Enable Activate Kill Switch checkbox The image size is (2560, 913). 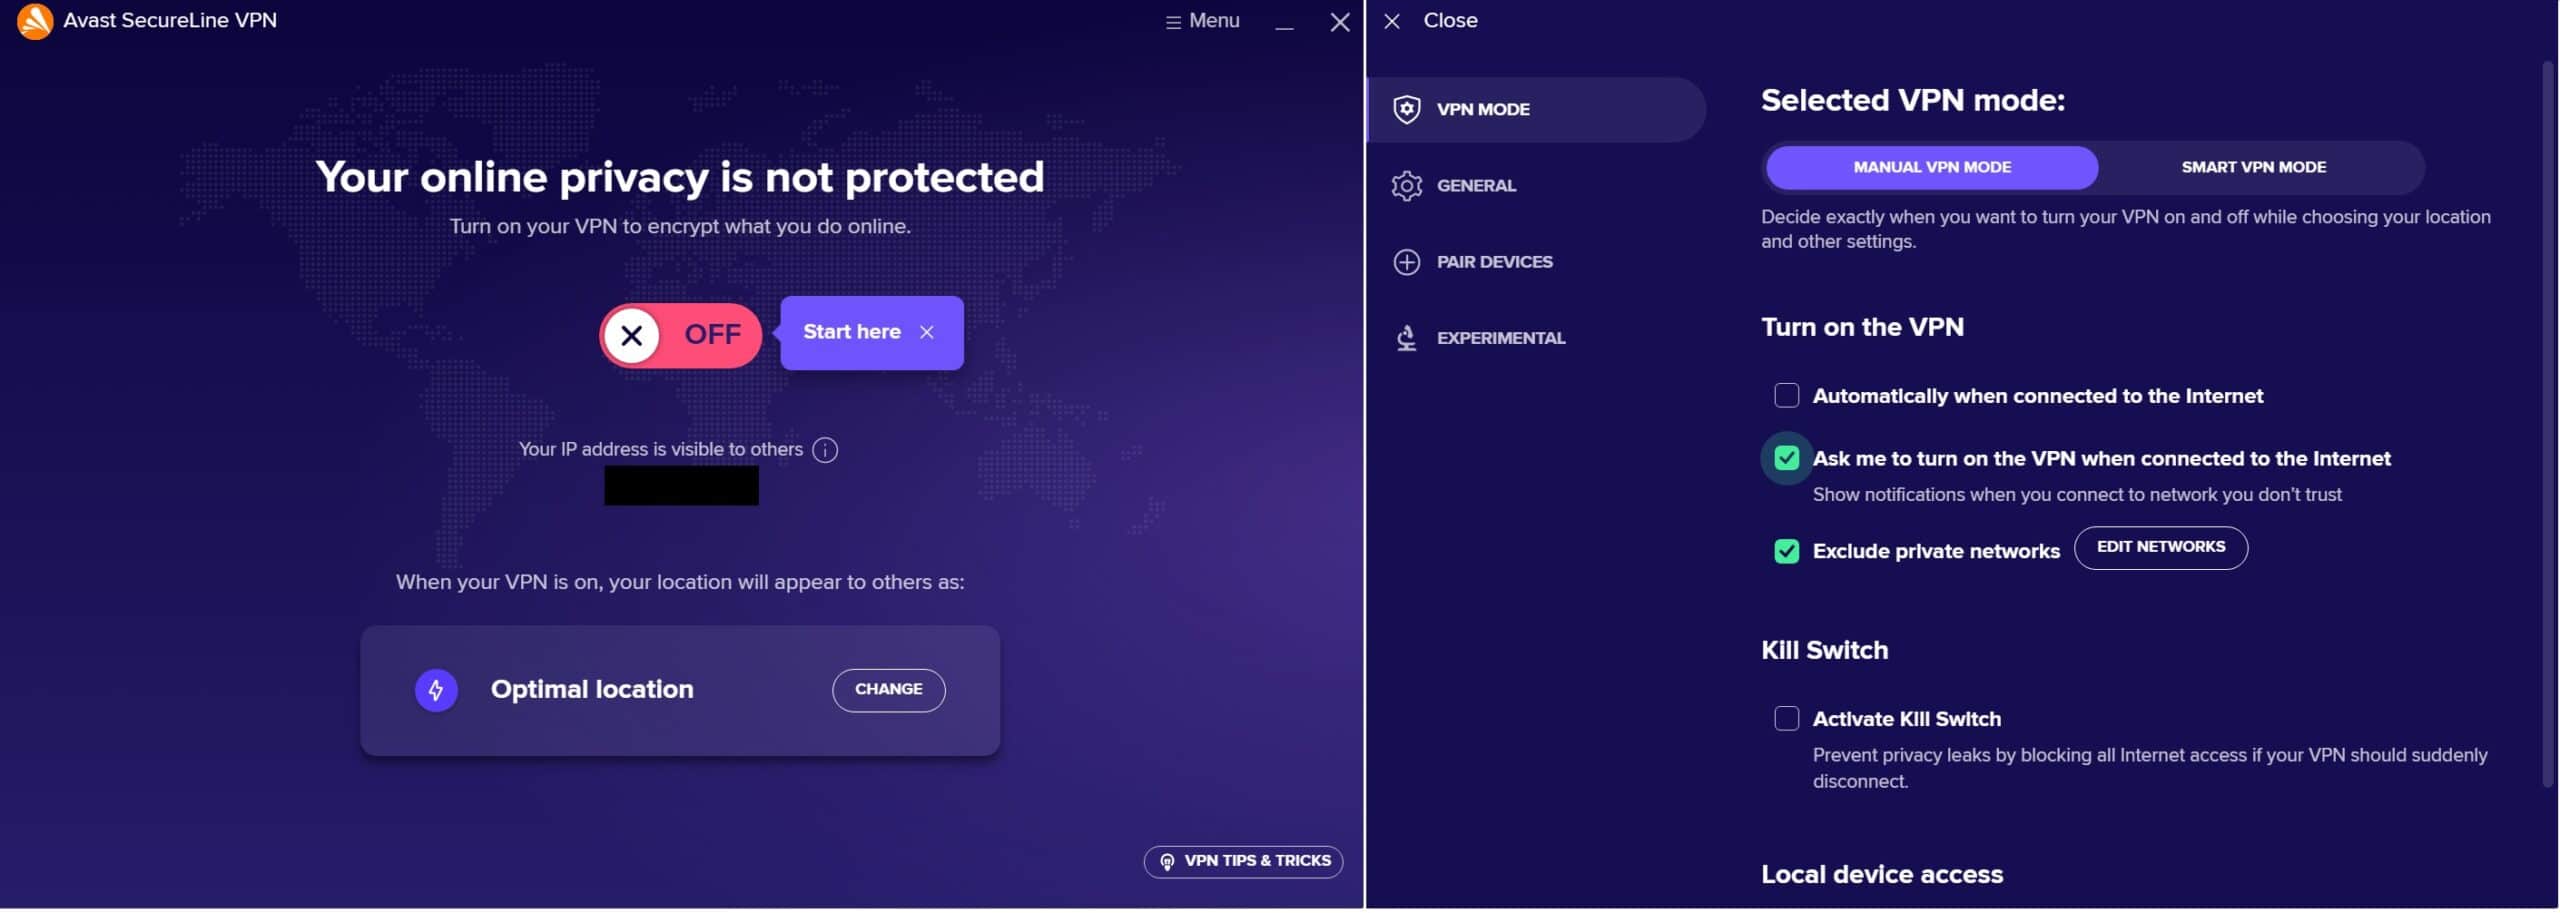(1787, 719)
